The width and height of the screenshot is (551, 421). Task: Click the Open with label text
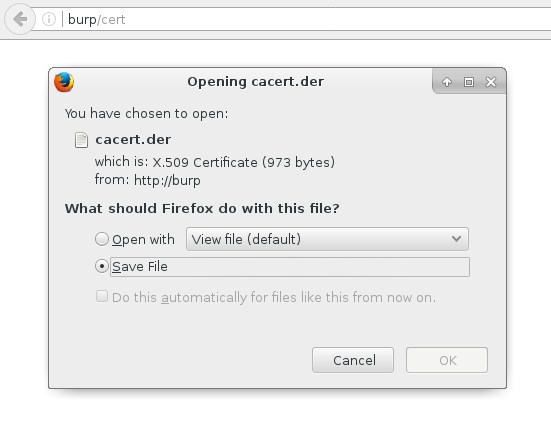pos(143,240)
